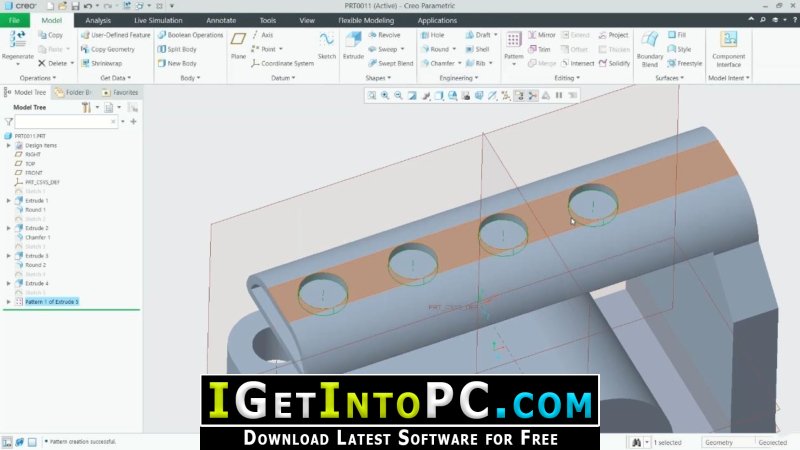Click the model tree settings hammer icon
This screenshot has width=800, height=450.
pos(86,107)
